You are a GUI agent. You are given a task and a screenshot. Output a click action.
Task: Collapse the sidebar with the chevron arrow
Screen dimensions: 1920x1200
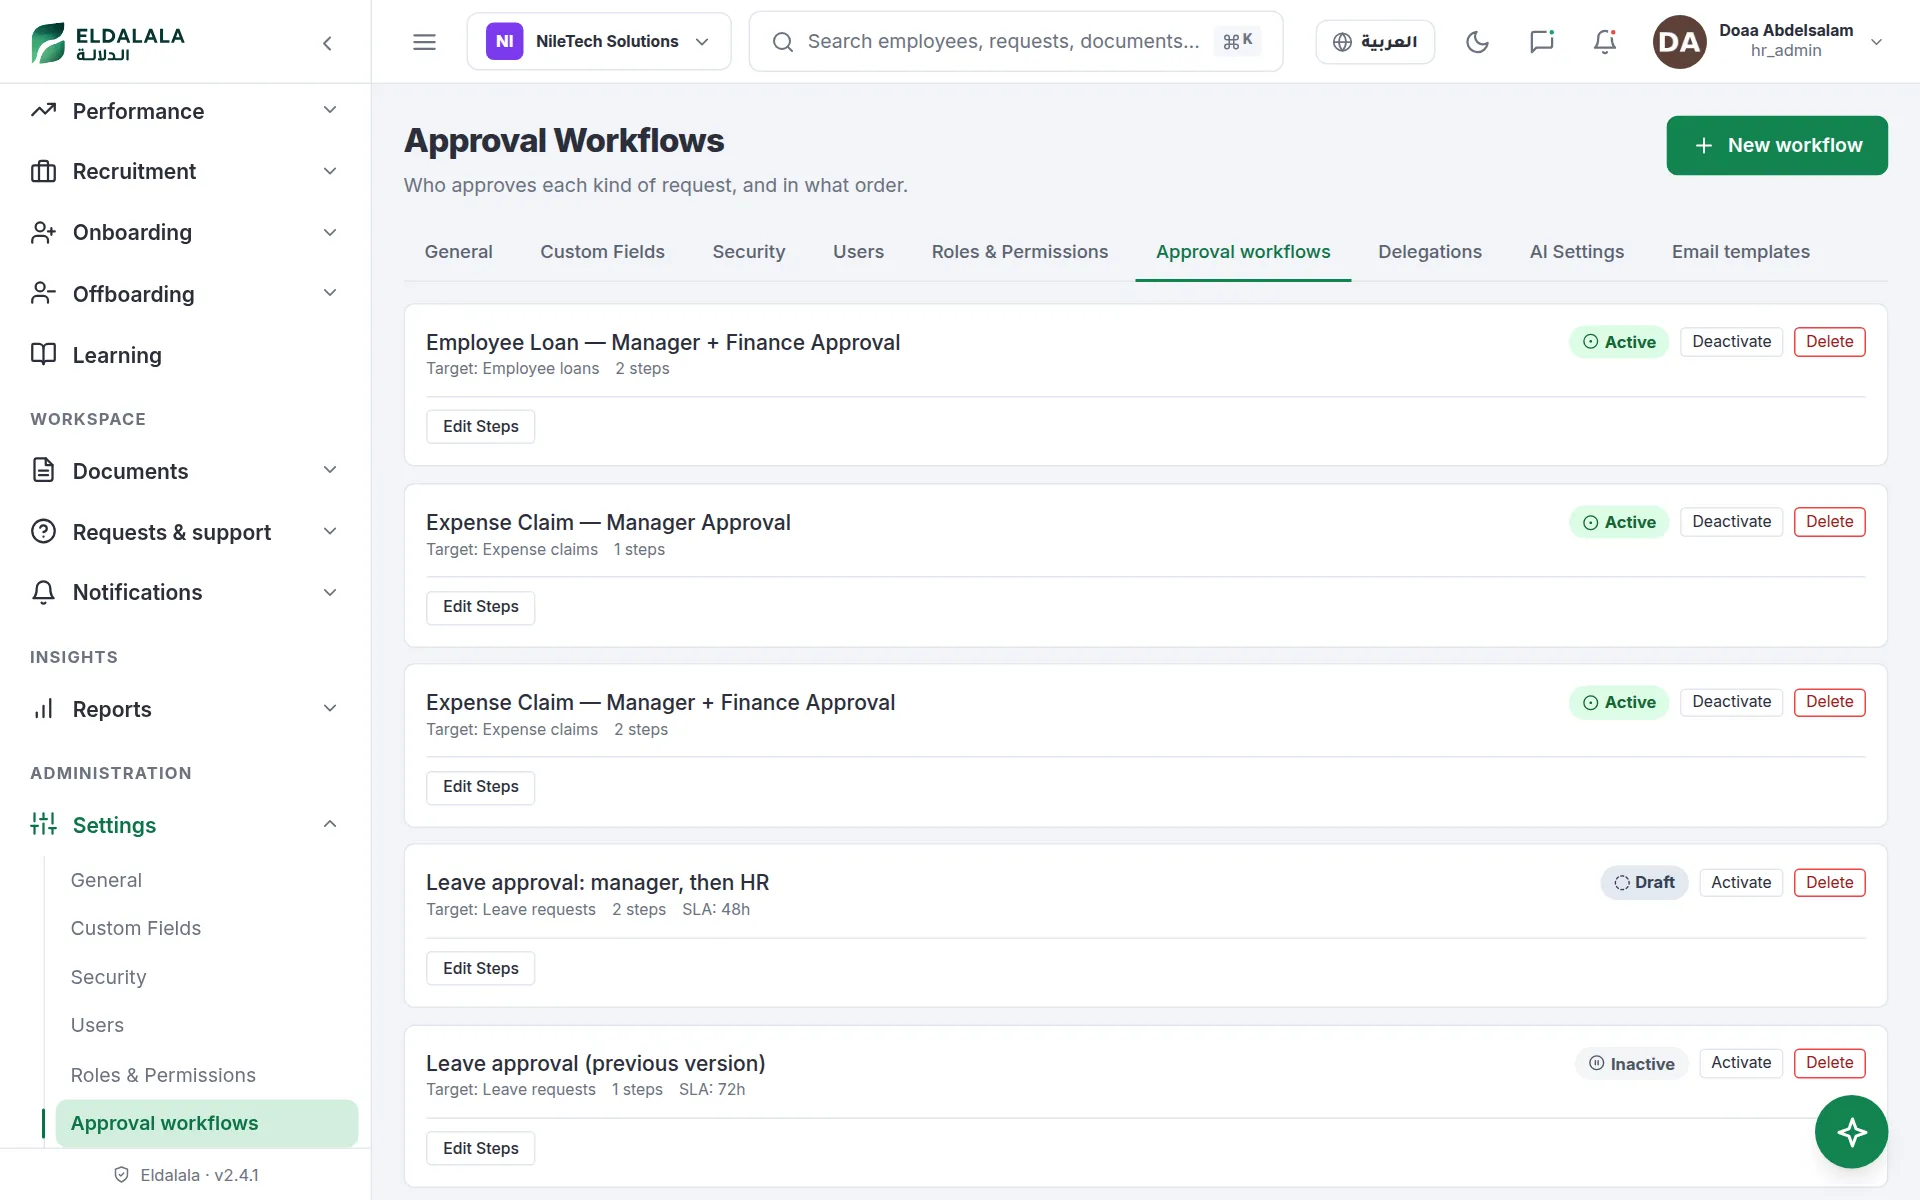click(327, 43)
